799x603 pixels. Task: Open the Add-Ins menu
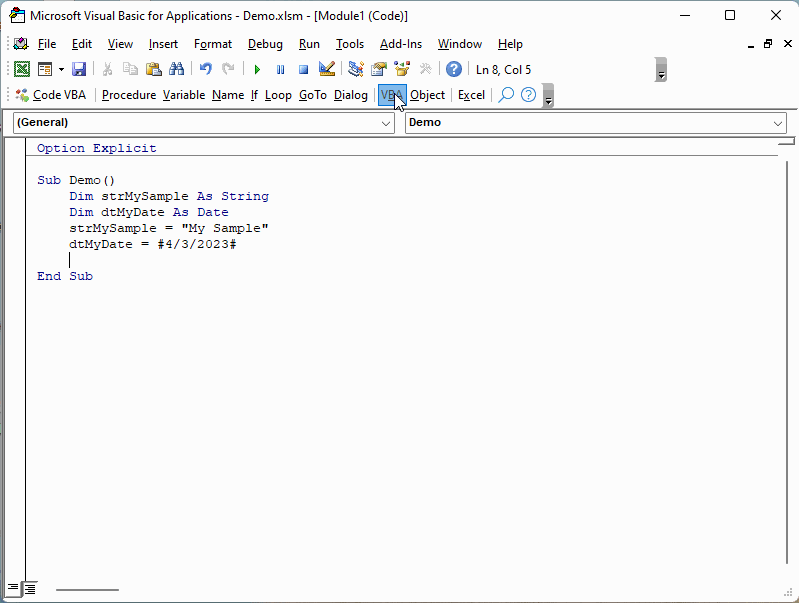click(401, 44)
